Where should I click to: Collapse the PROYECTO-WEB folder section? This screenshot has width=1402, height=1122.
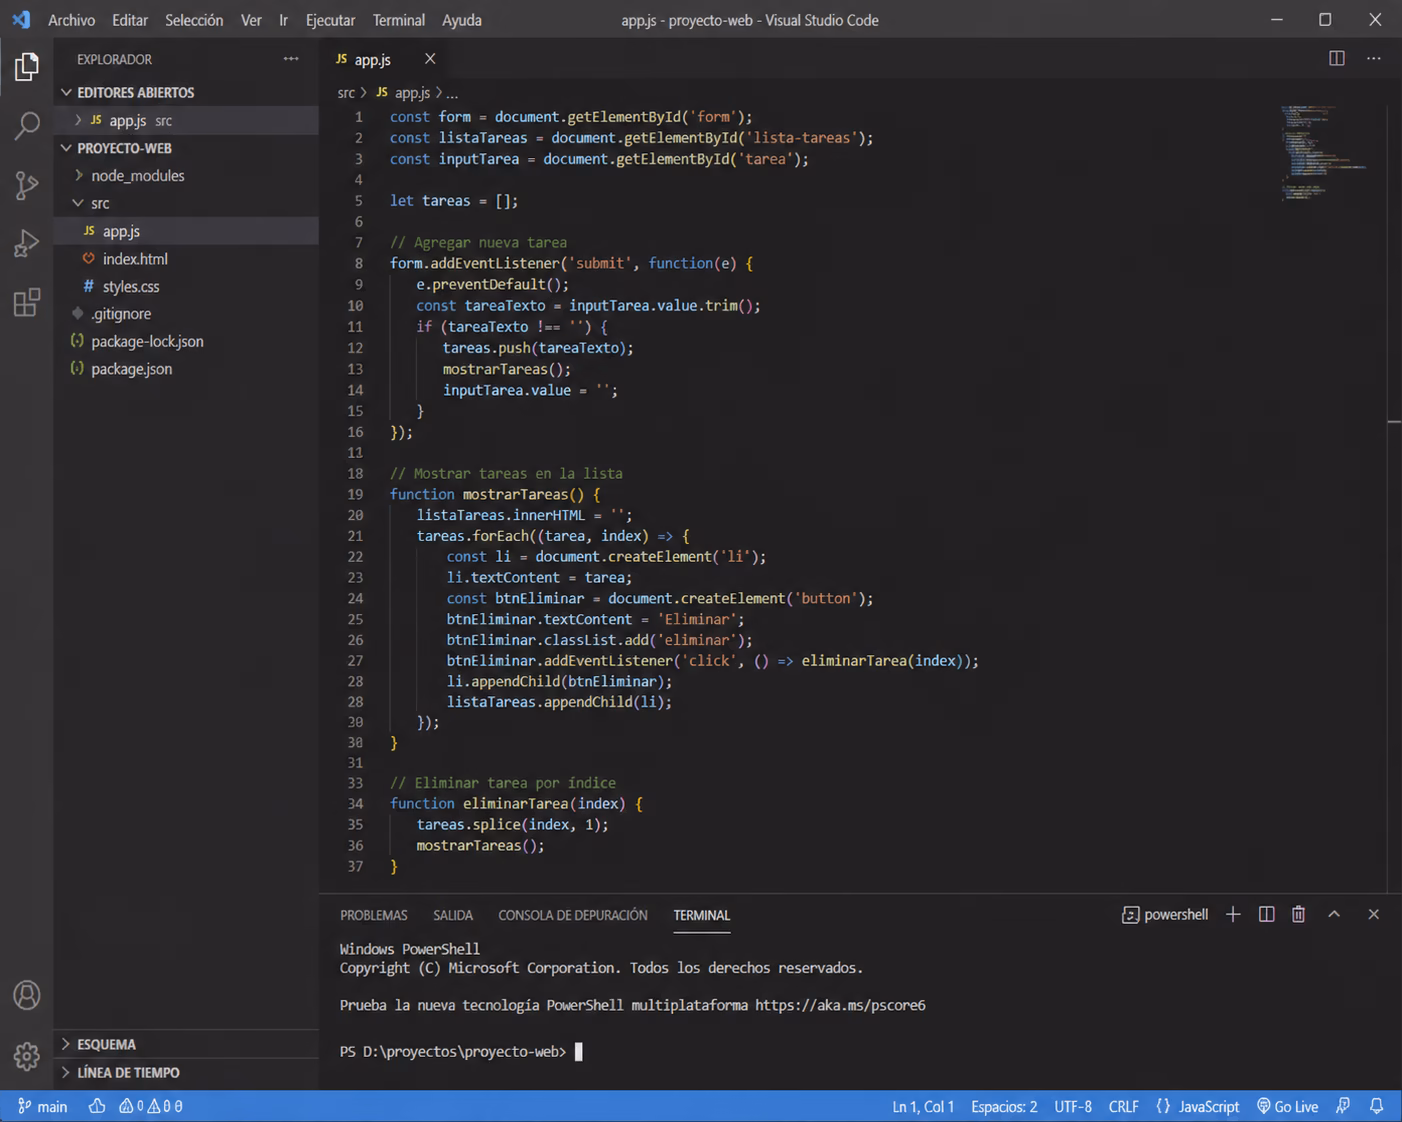pyautogui.click(x=186, y=148)
